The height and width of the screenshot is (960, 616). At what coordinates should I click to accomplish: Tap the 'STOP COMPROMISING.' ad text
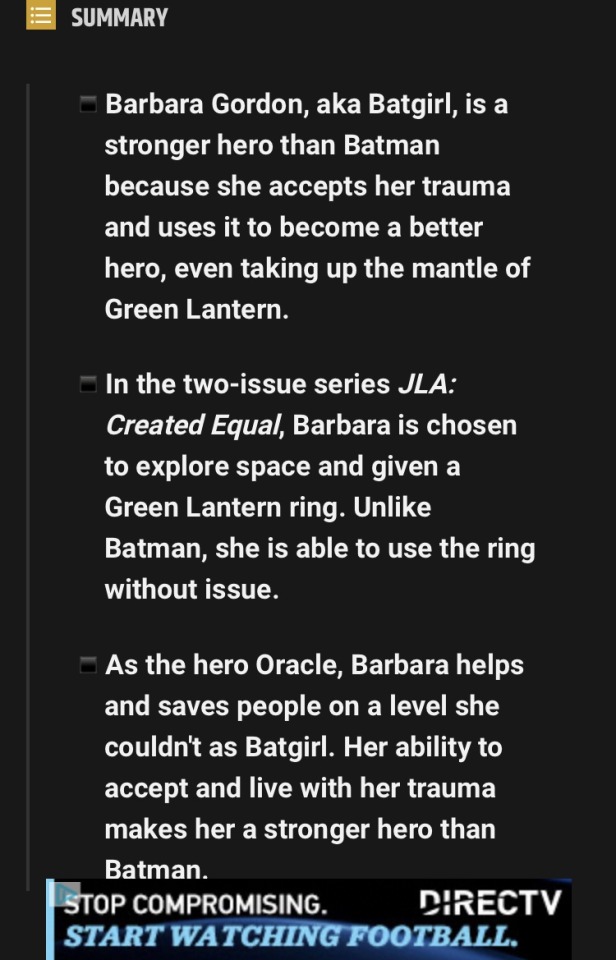(x=196, y=904)
